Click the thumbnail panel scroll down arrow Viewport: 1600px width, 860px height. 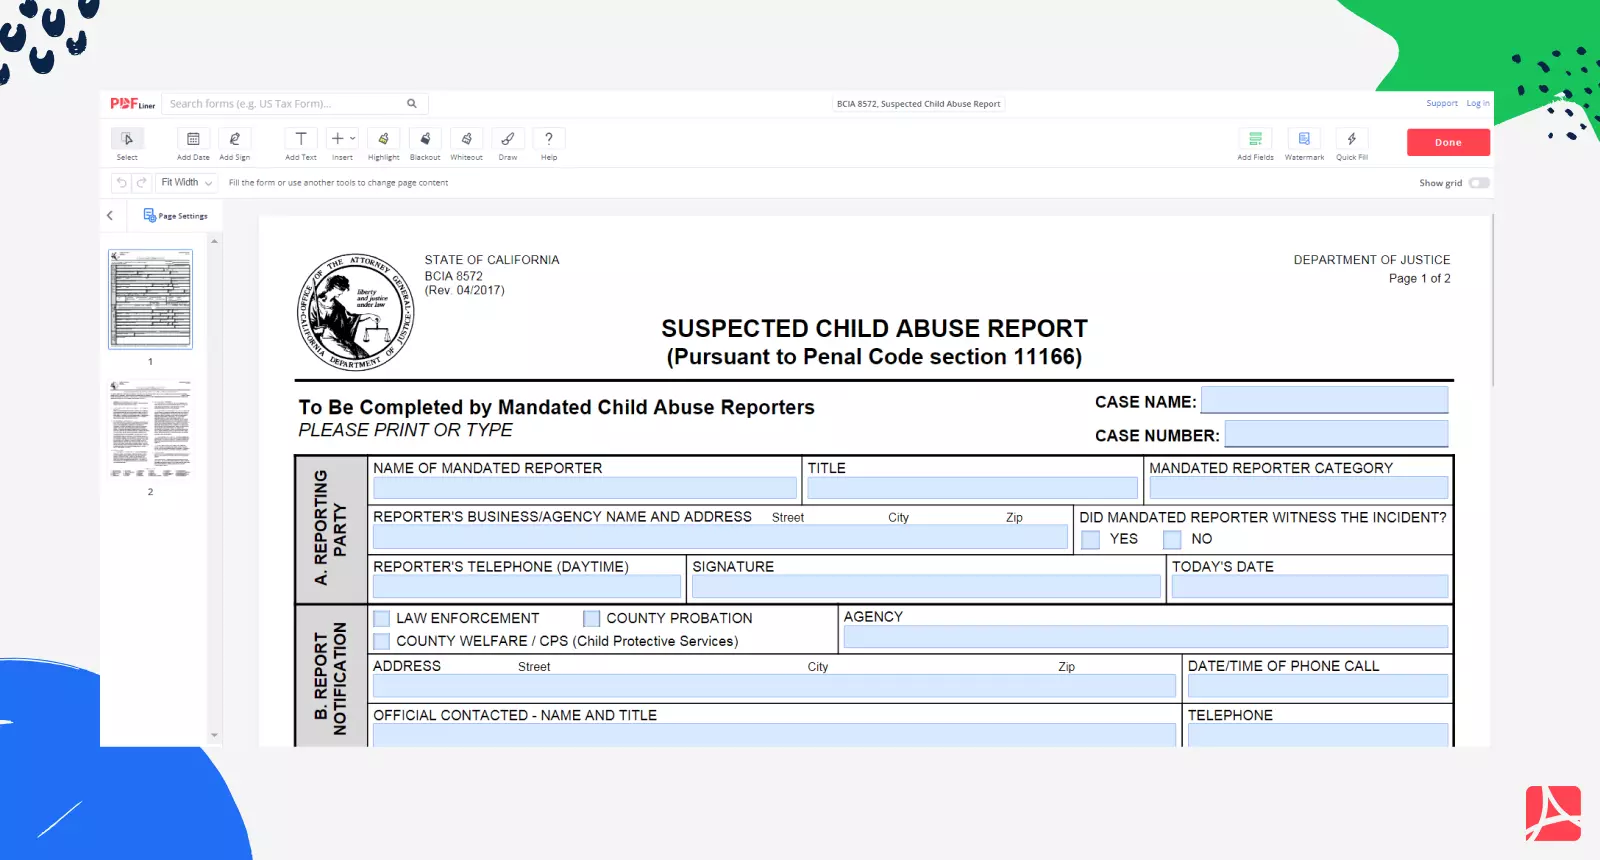pos(214,735)
